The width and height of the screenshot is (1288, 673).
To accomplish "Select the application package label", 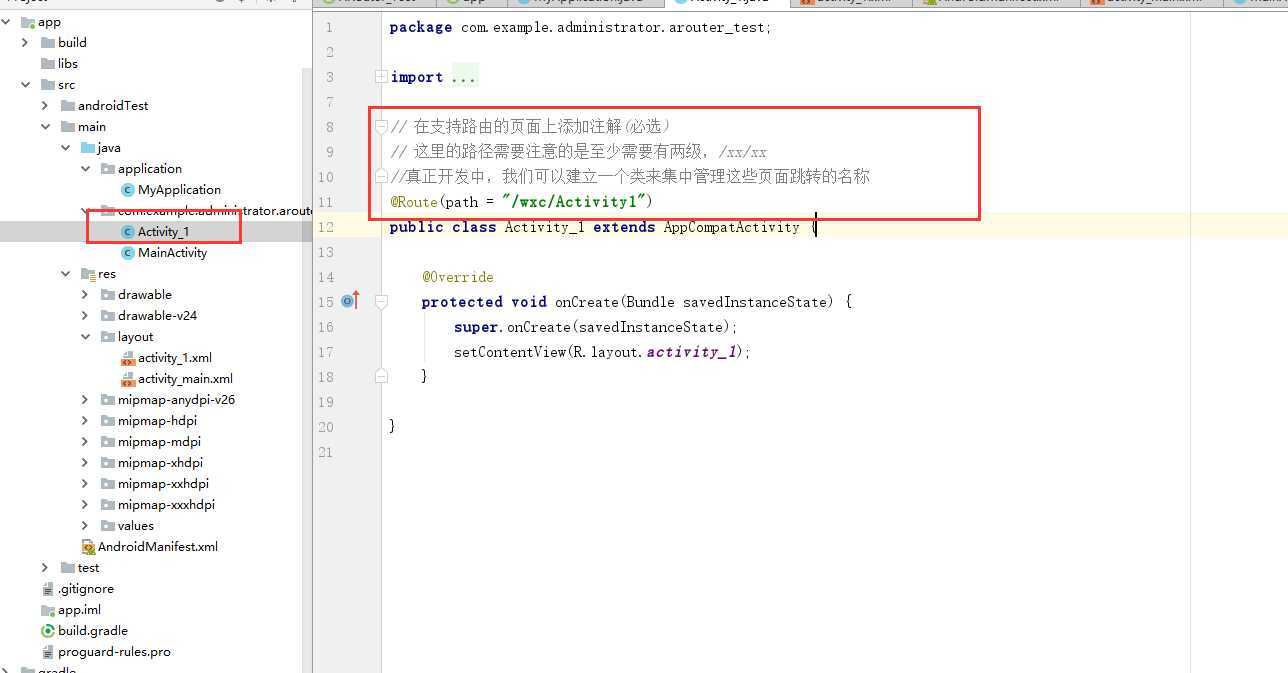I will click(x=150, y=169).
